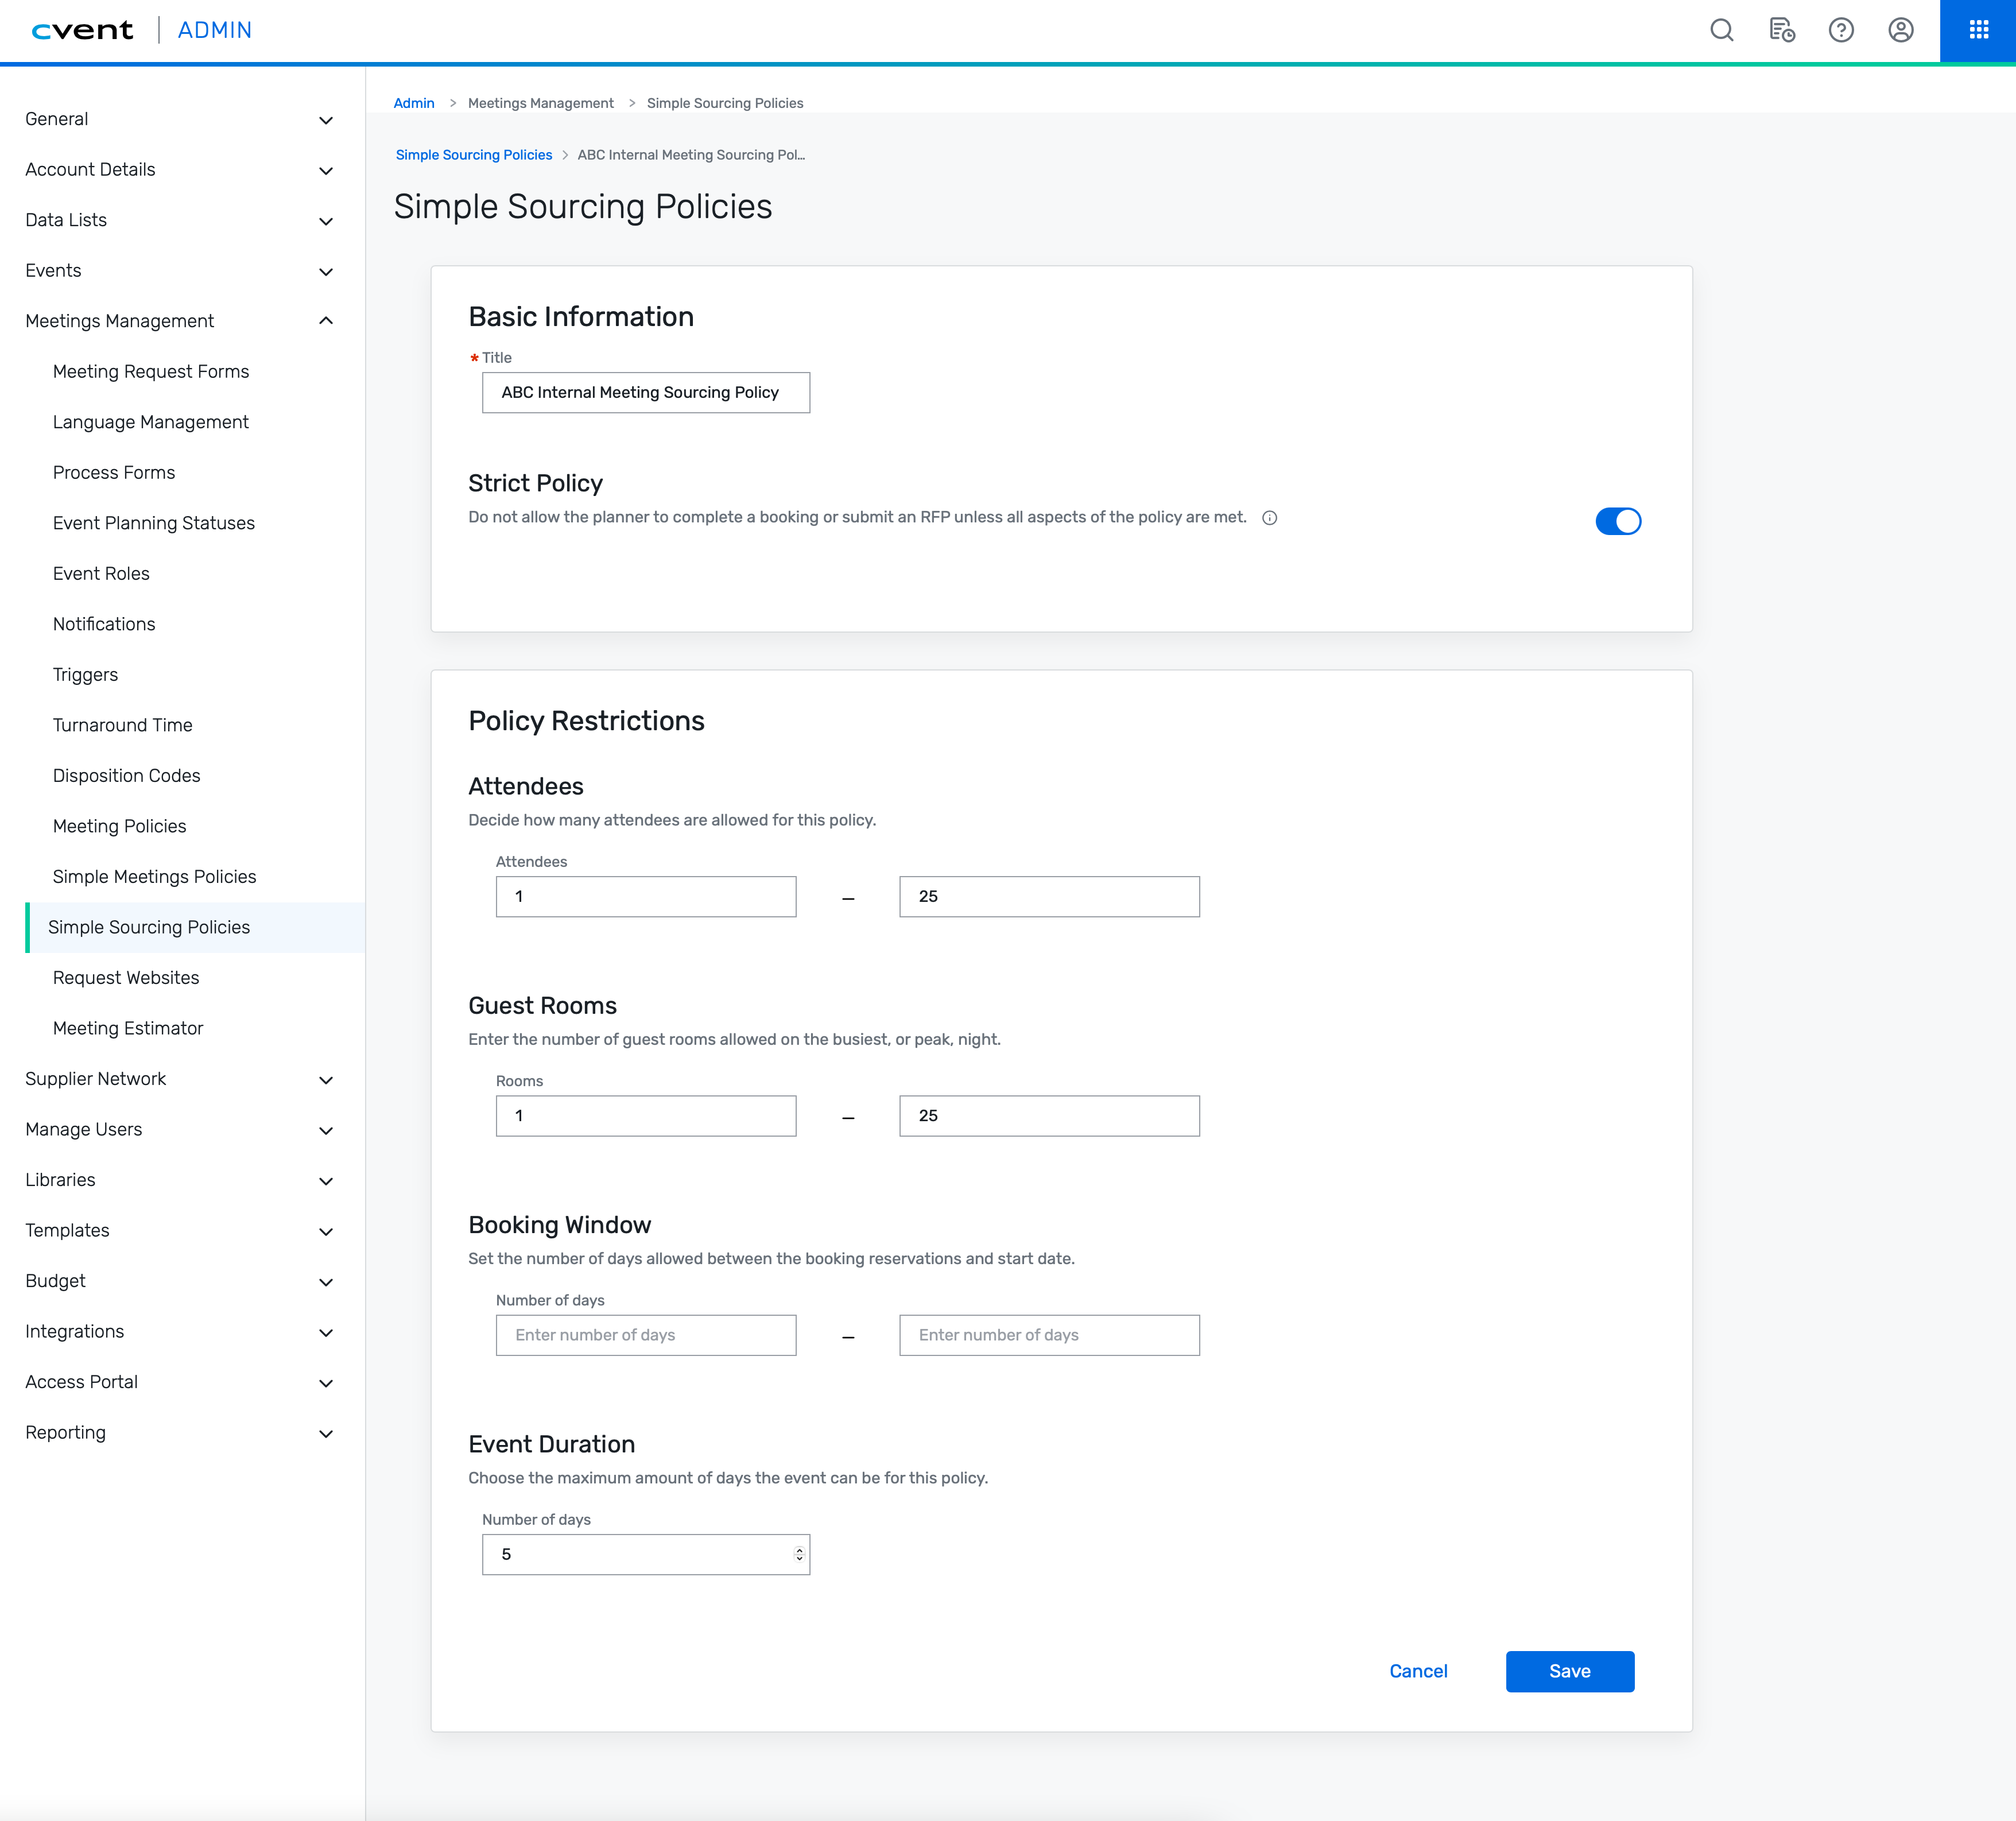Click the Save button
The width and height of the screenshot is (2016, 1821).
[x=1569, y=1671]
